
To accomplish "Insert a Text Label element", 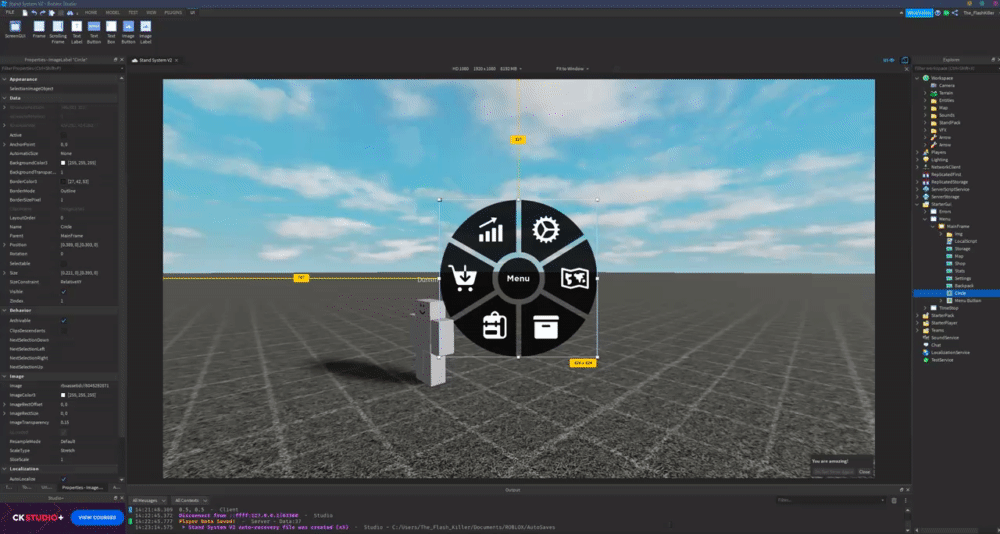I will point(77,32).
